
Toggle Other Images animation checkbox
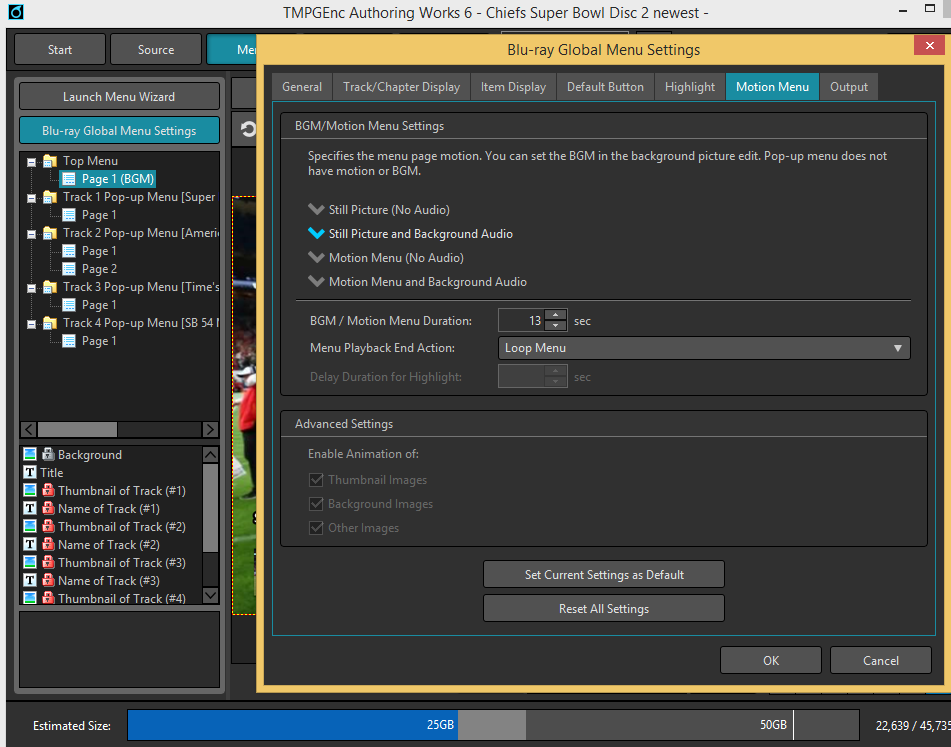(x=316, y=528)
